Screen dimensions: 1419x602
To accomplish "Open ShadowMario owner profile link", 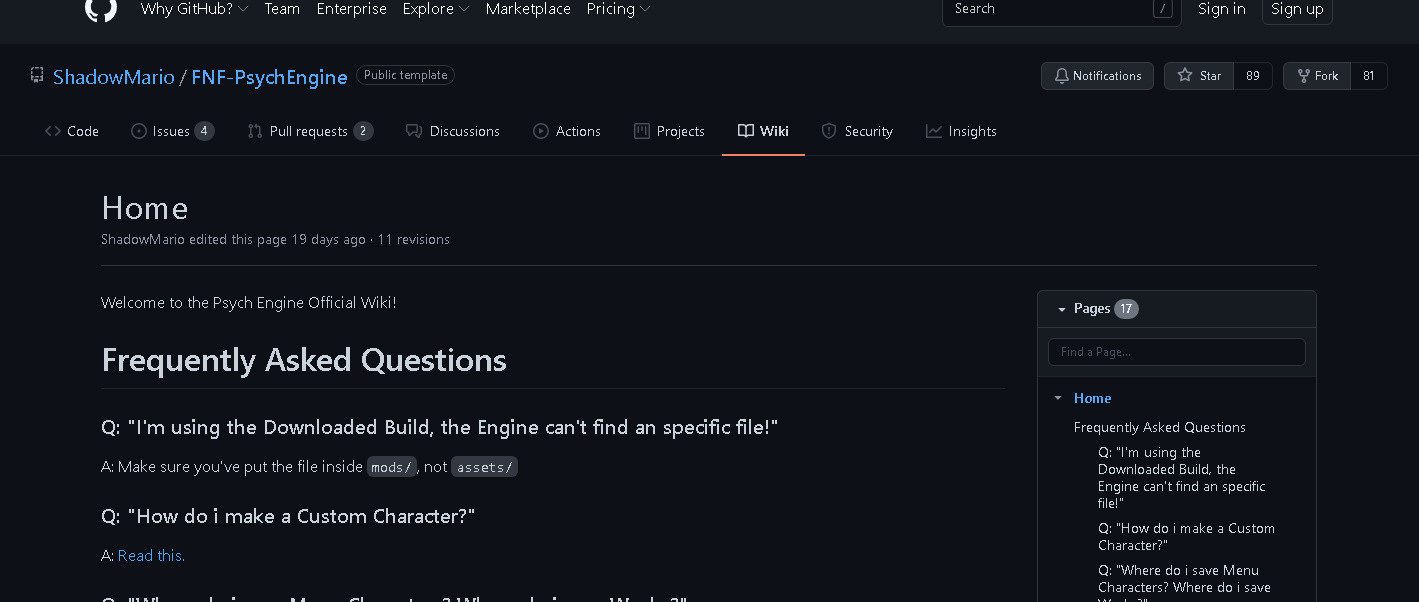I will [114, 77].
